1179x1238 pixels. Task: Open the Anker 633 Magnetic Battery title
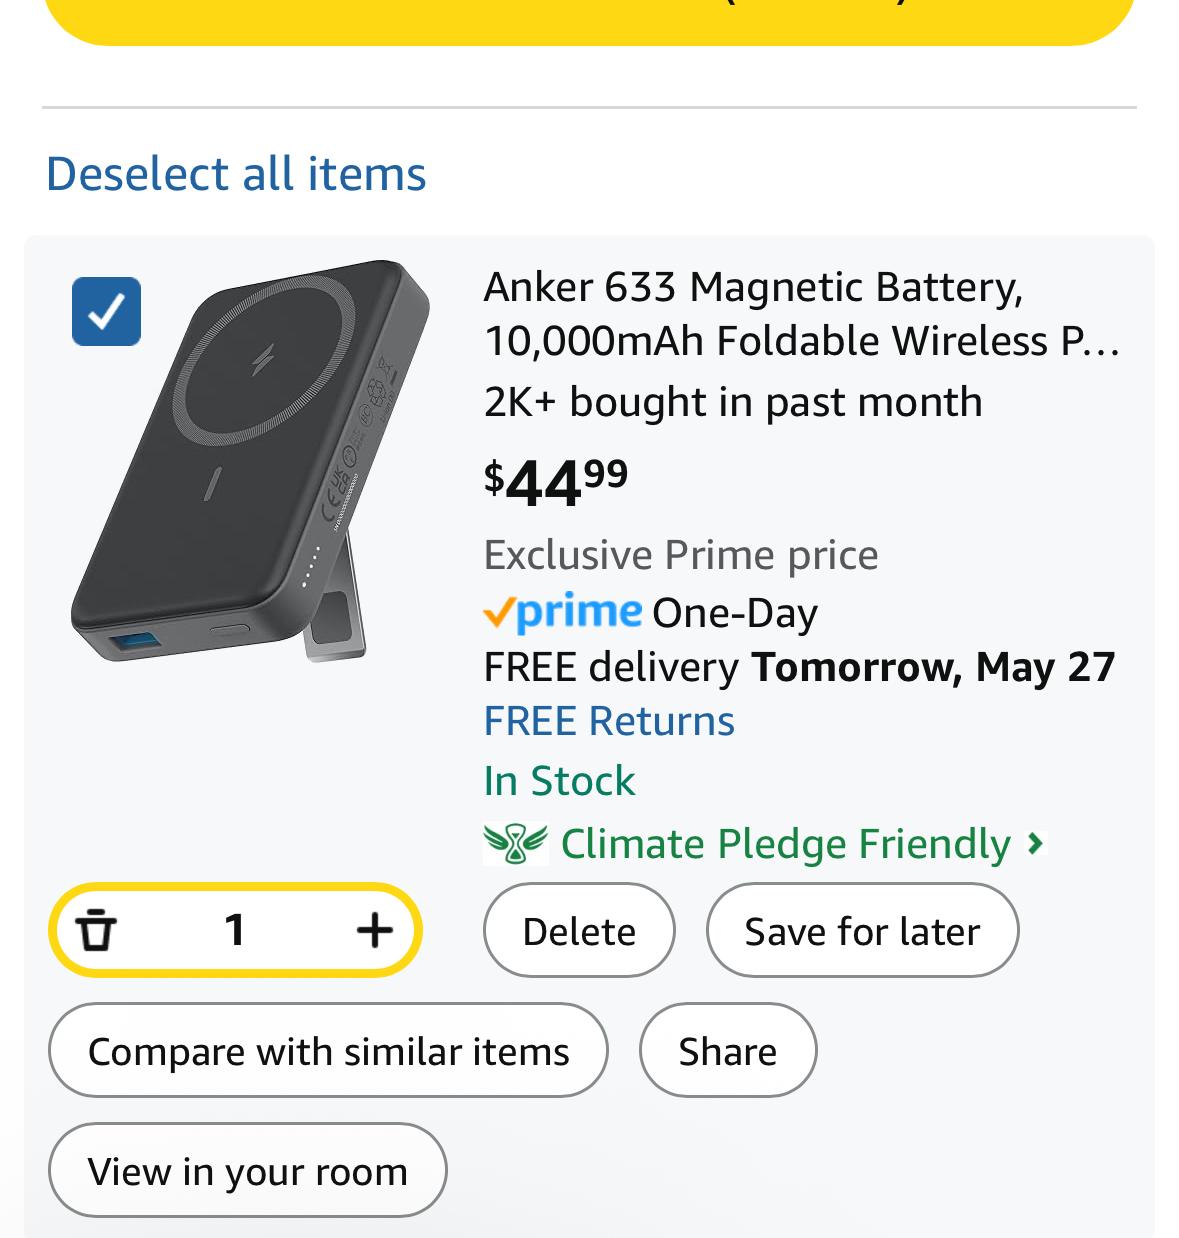click(801, 313)
